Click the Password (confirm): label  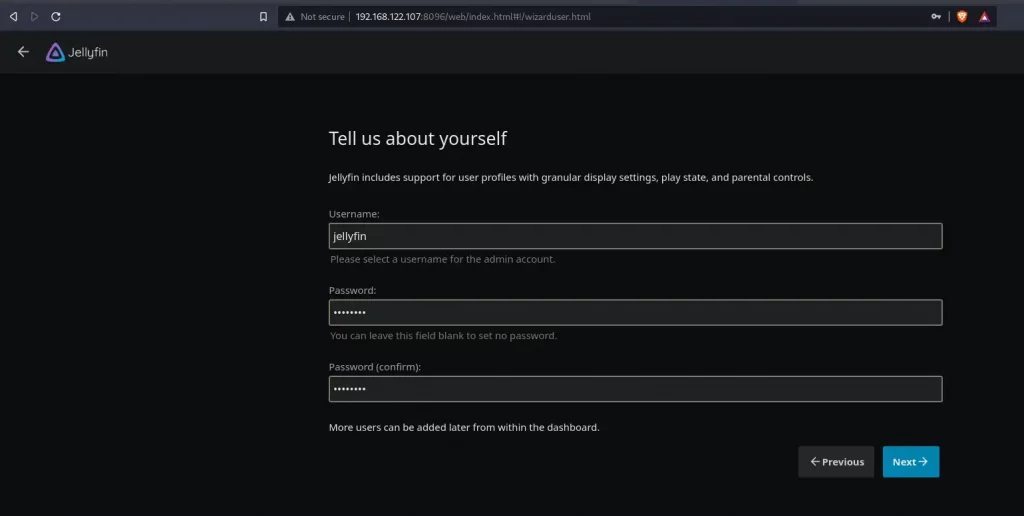coord(375,367)
